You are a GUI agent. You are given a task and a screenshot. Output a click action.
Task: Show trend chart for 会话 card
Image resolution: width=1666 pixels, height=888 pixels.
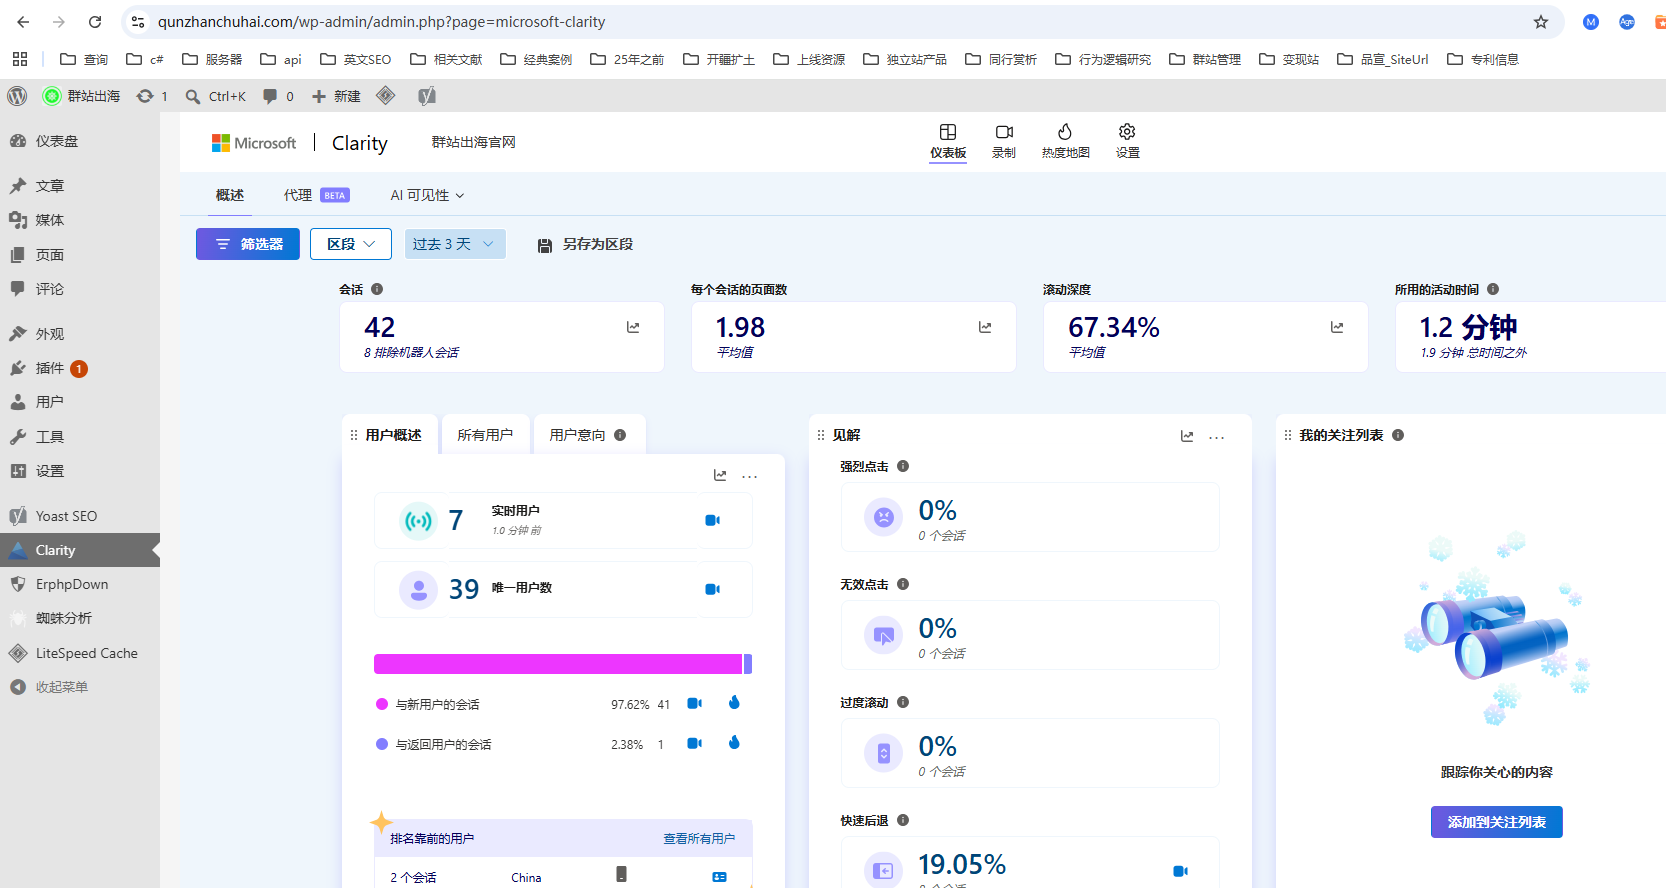click(x=633, y=327)
